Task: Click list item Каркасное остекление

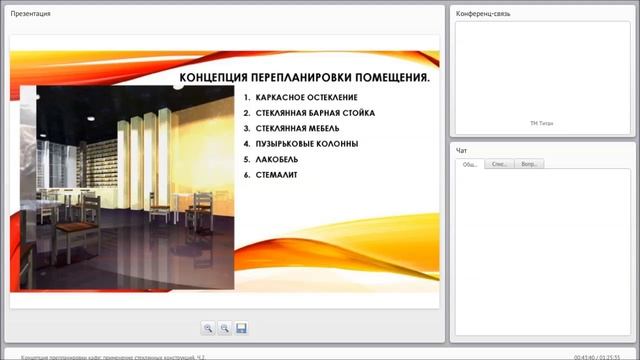Action: (306, 98)
